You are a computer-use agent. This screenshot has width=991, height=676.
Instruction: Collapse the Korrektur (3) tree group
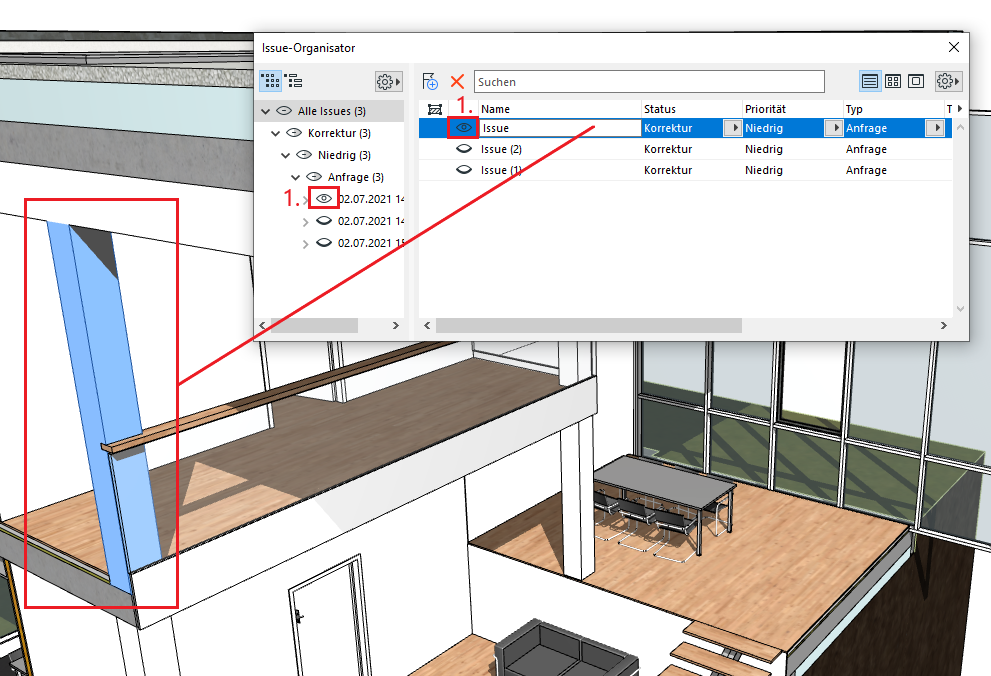click(275, 133)
